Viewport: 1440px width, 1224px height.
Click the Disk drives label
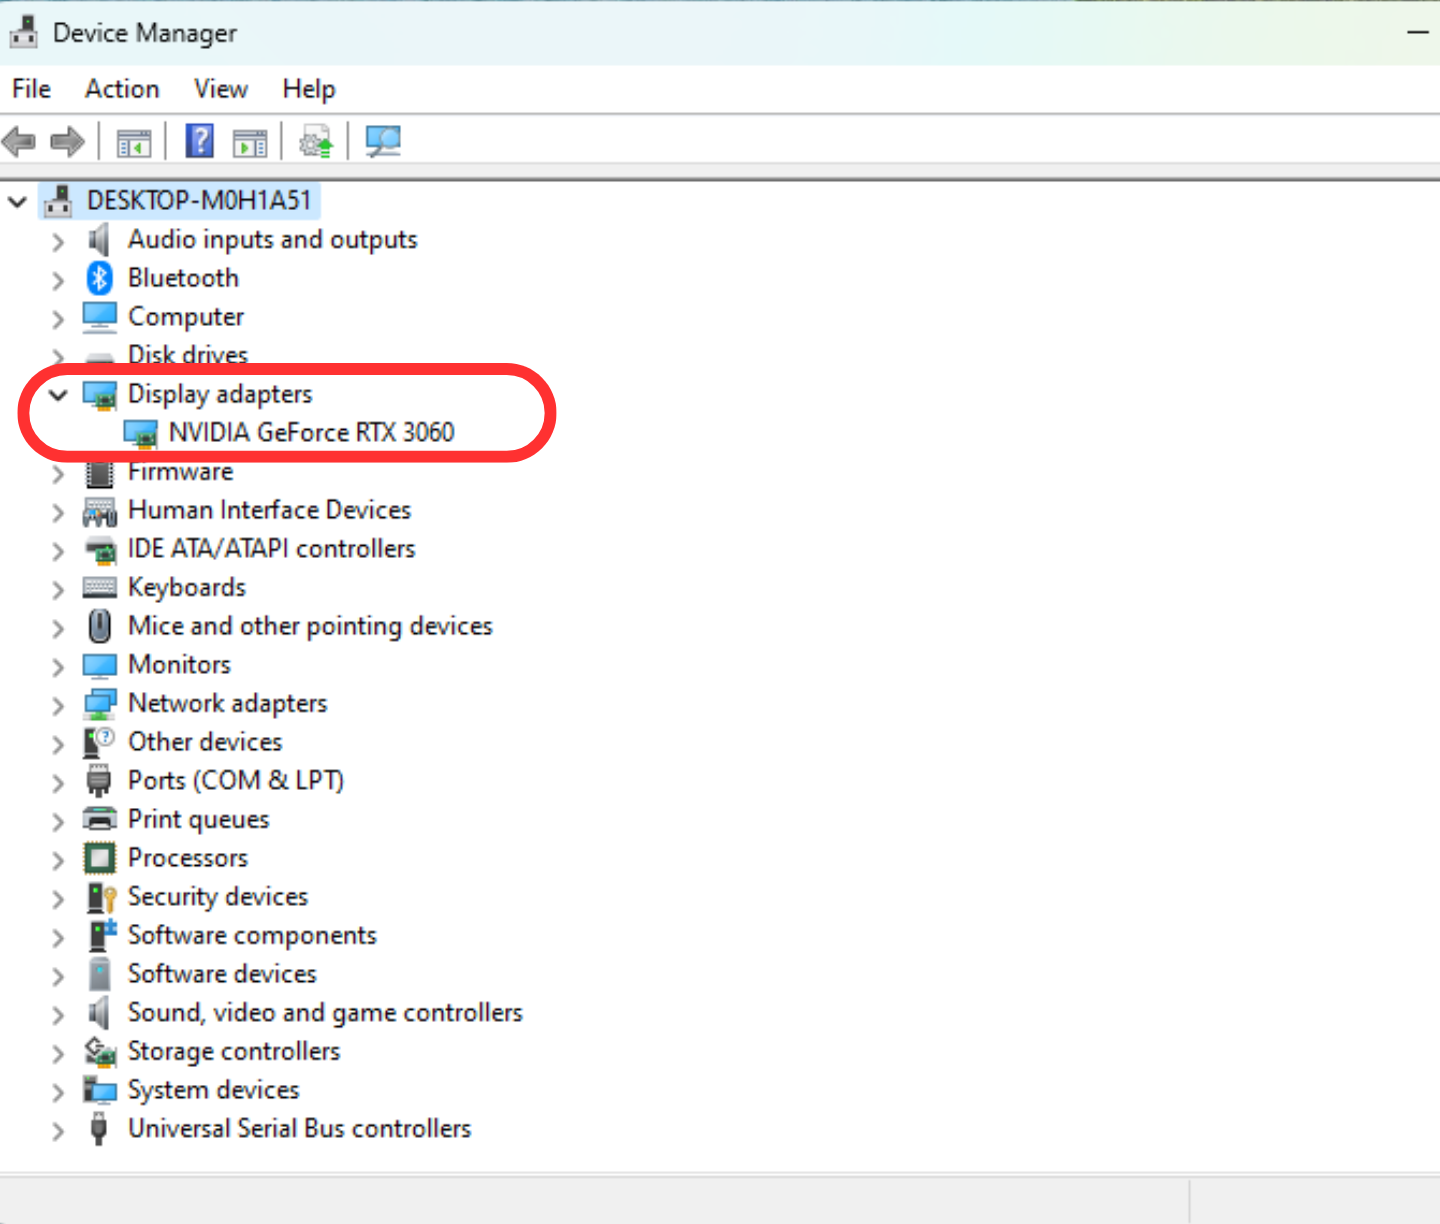coord(188,355)
